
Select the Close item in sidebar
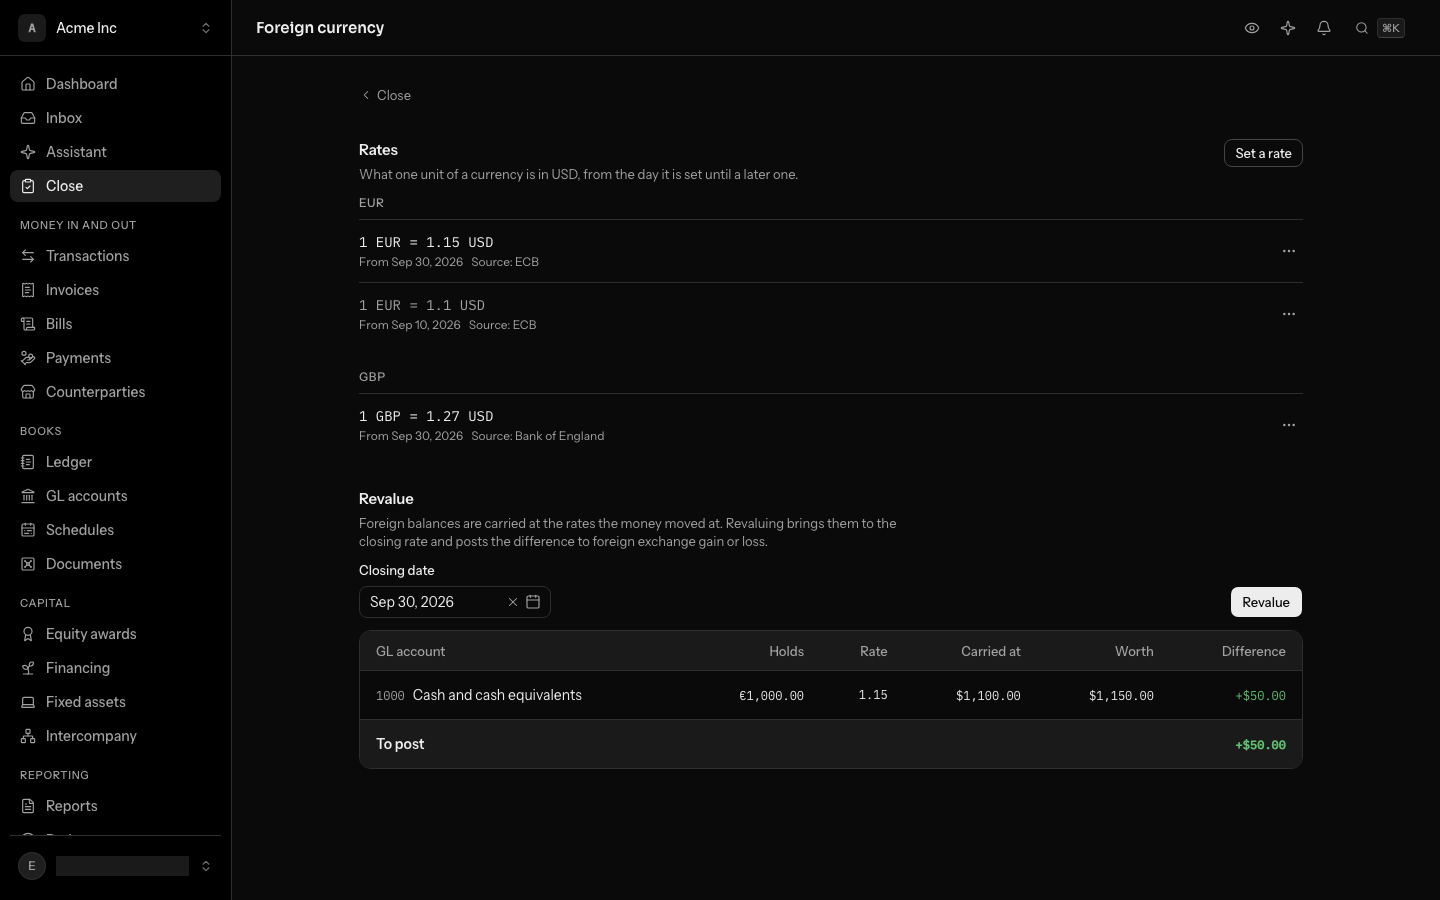pos(115,186)
